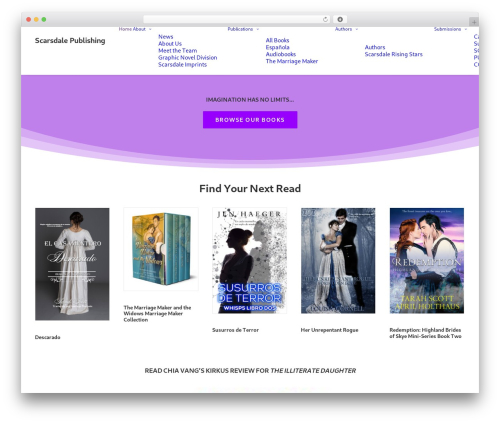Open Española submenu link
500x423 pixels.
coord(277,47)
